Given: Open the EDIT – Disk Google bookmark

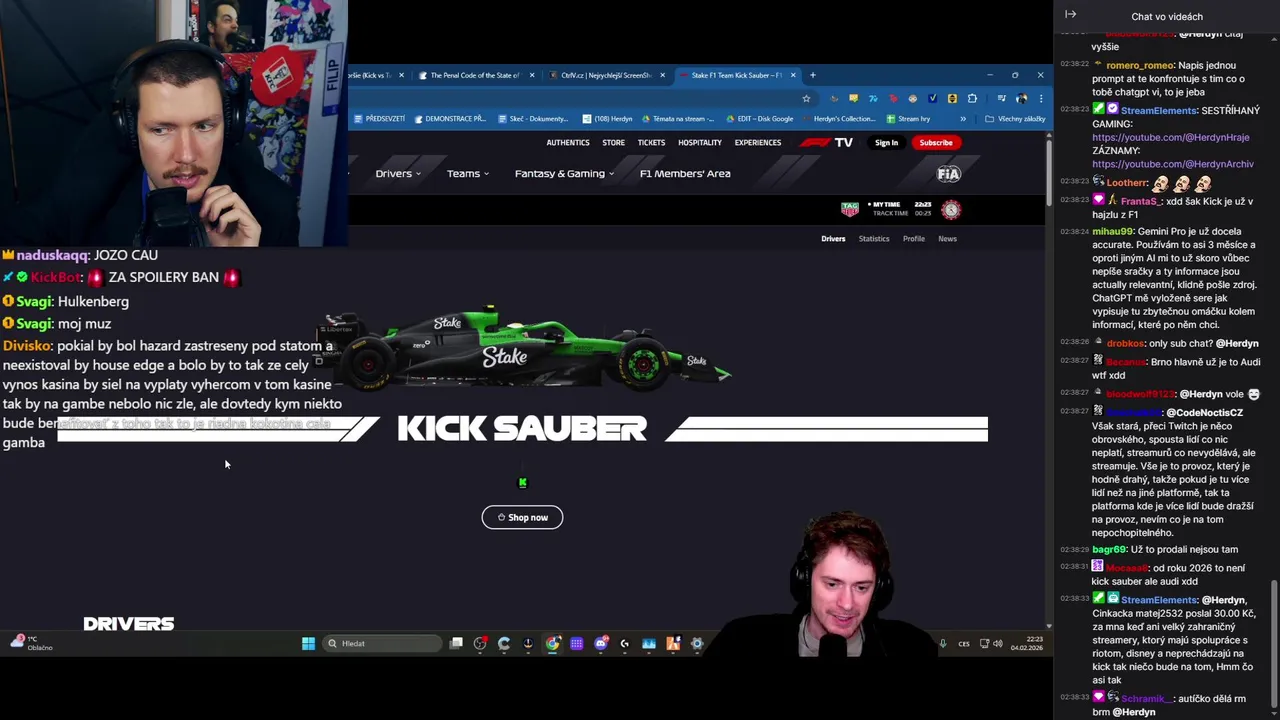Looking at the screenshot, I should (760, 118).
